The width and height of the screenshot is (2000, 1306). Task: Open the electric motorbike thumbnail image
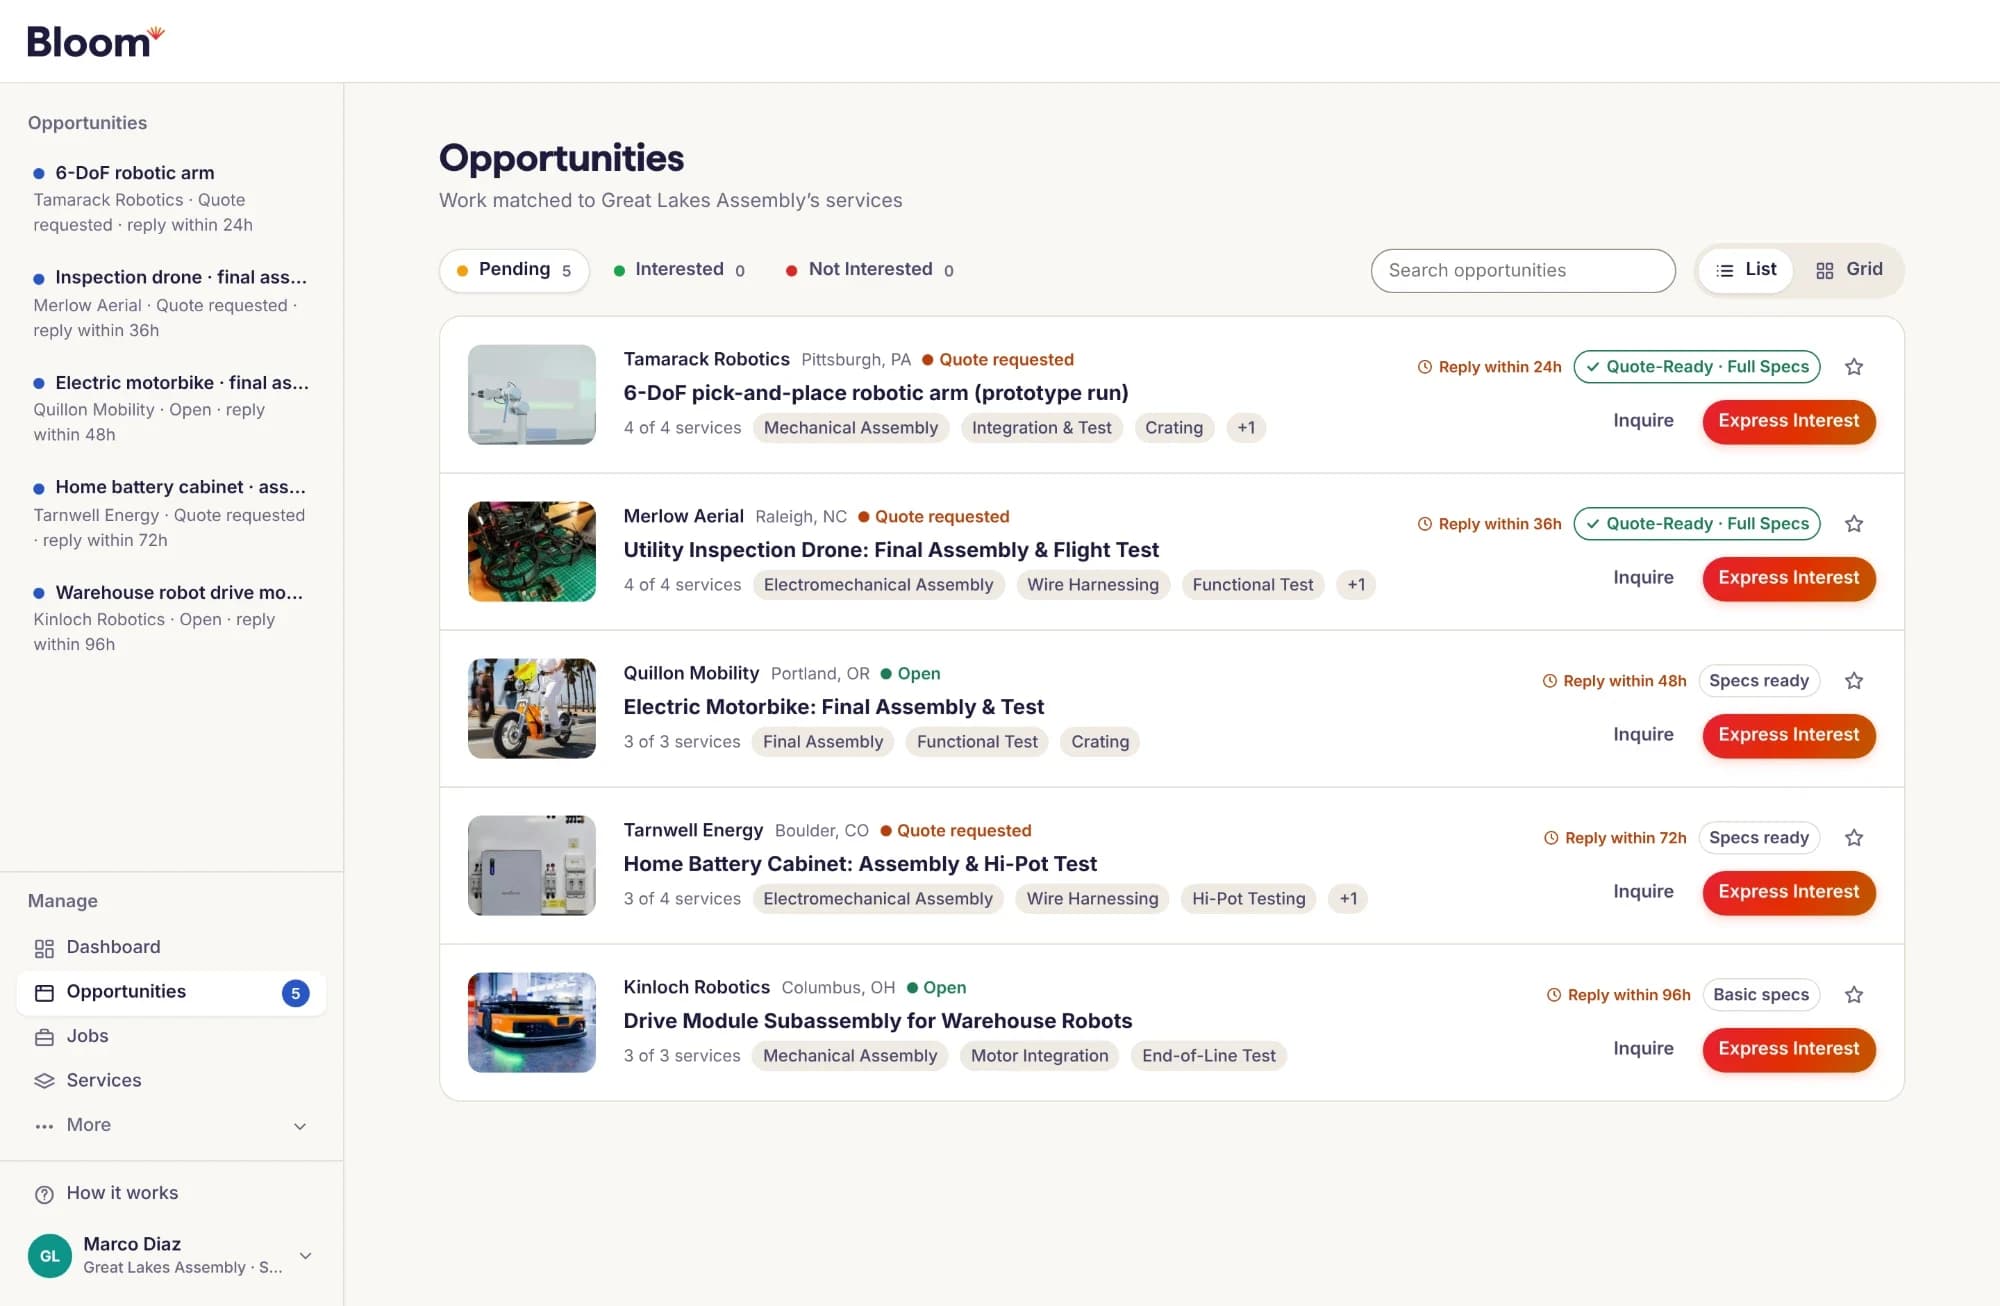(532, 709)
